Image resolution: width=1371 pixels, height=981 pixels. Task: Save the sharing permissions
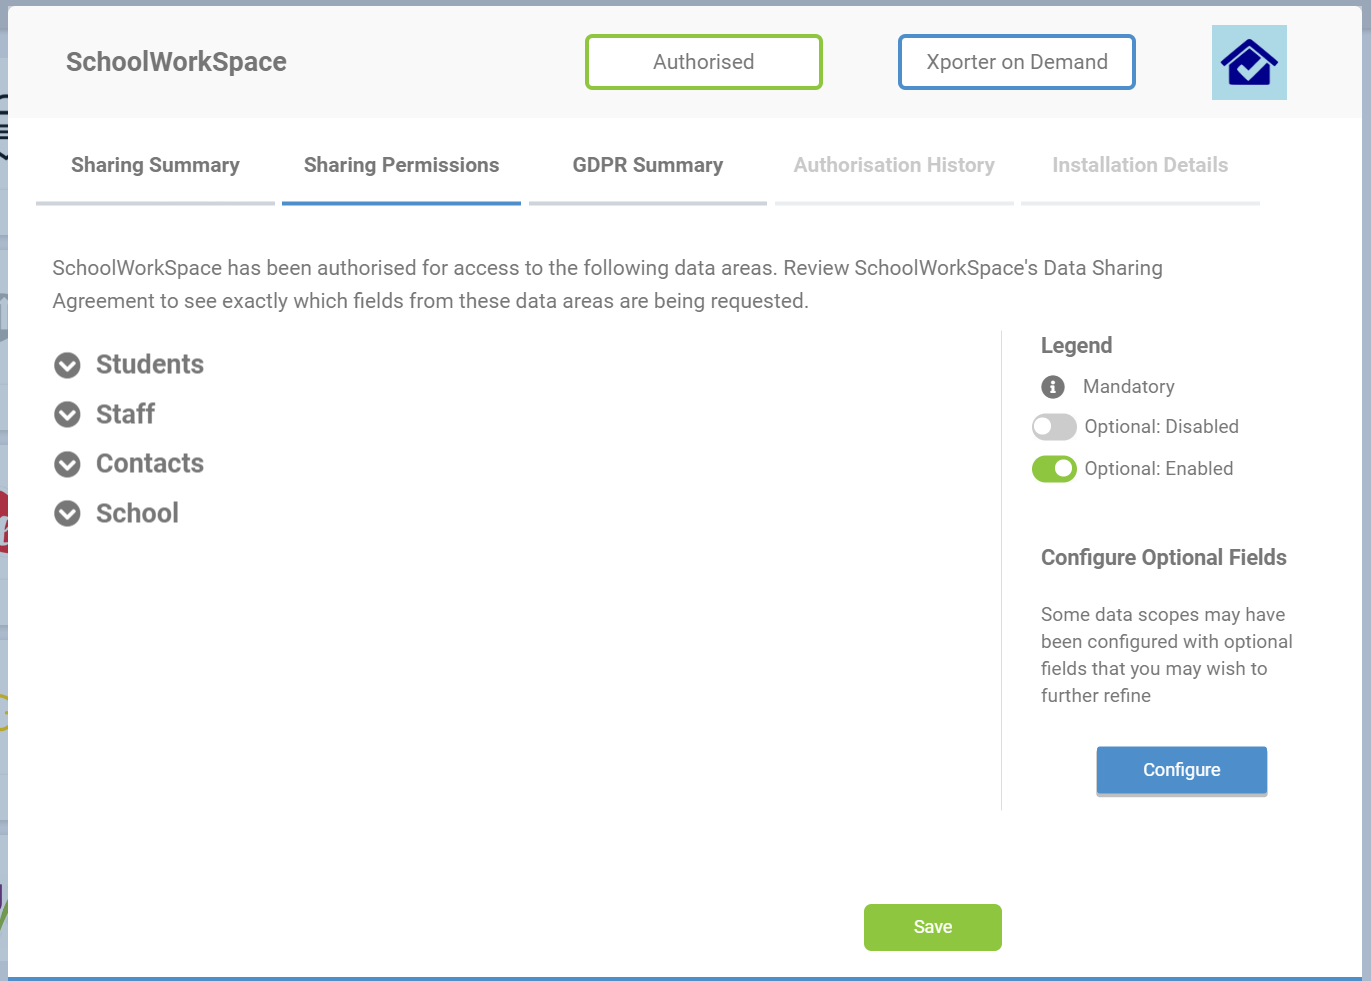pos(932,927)
